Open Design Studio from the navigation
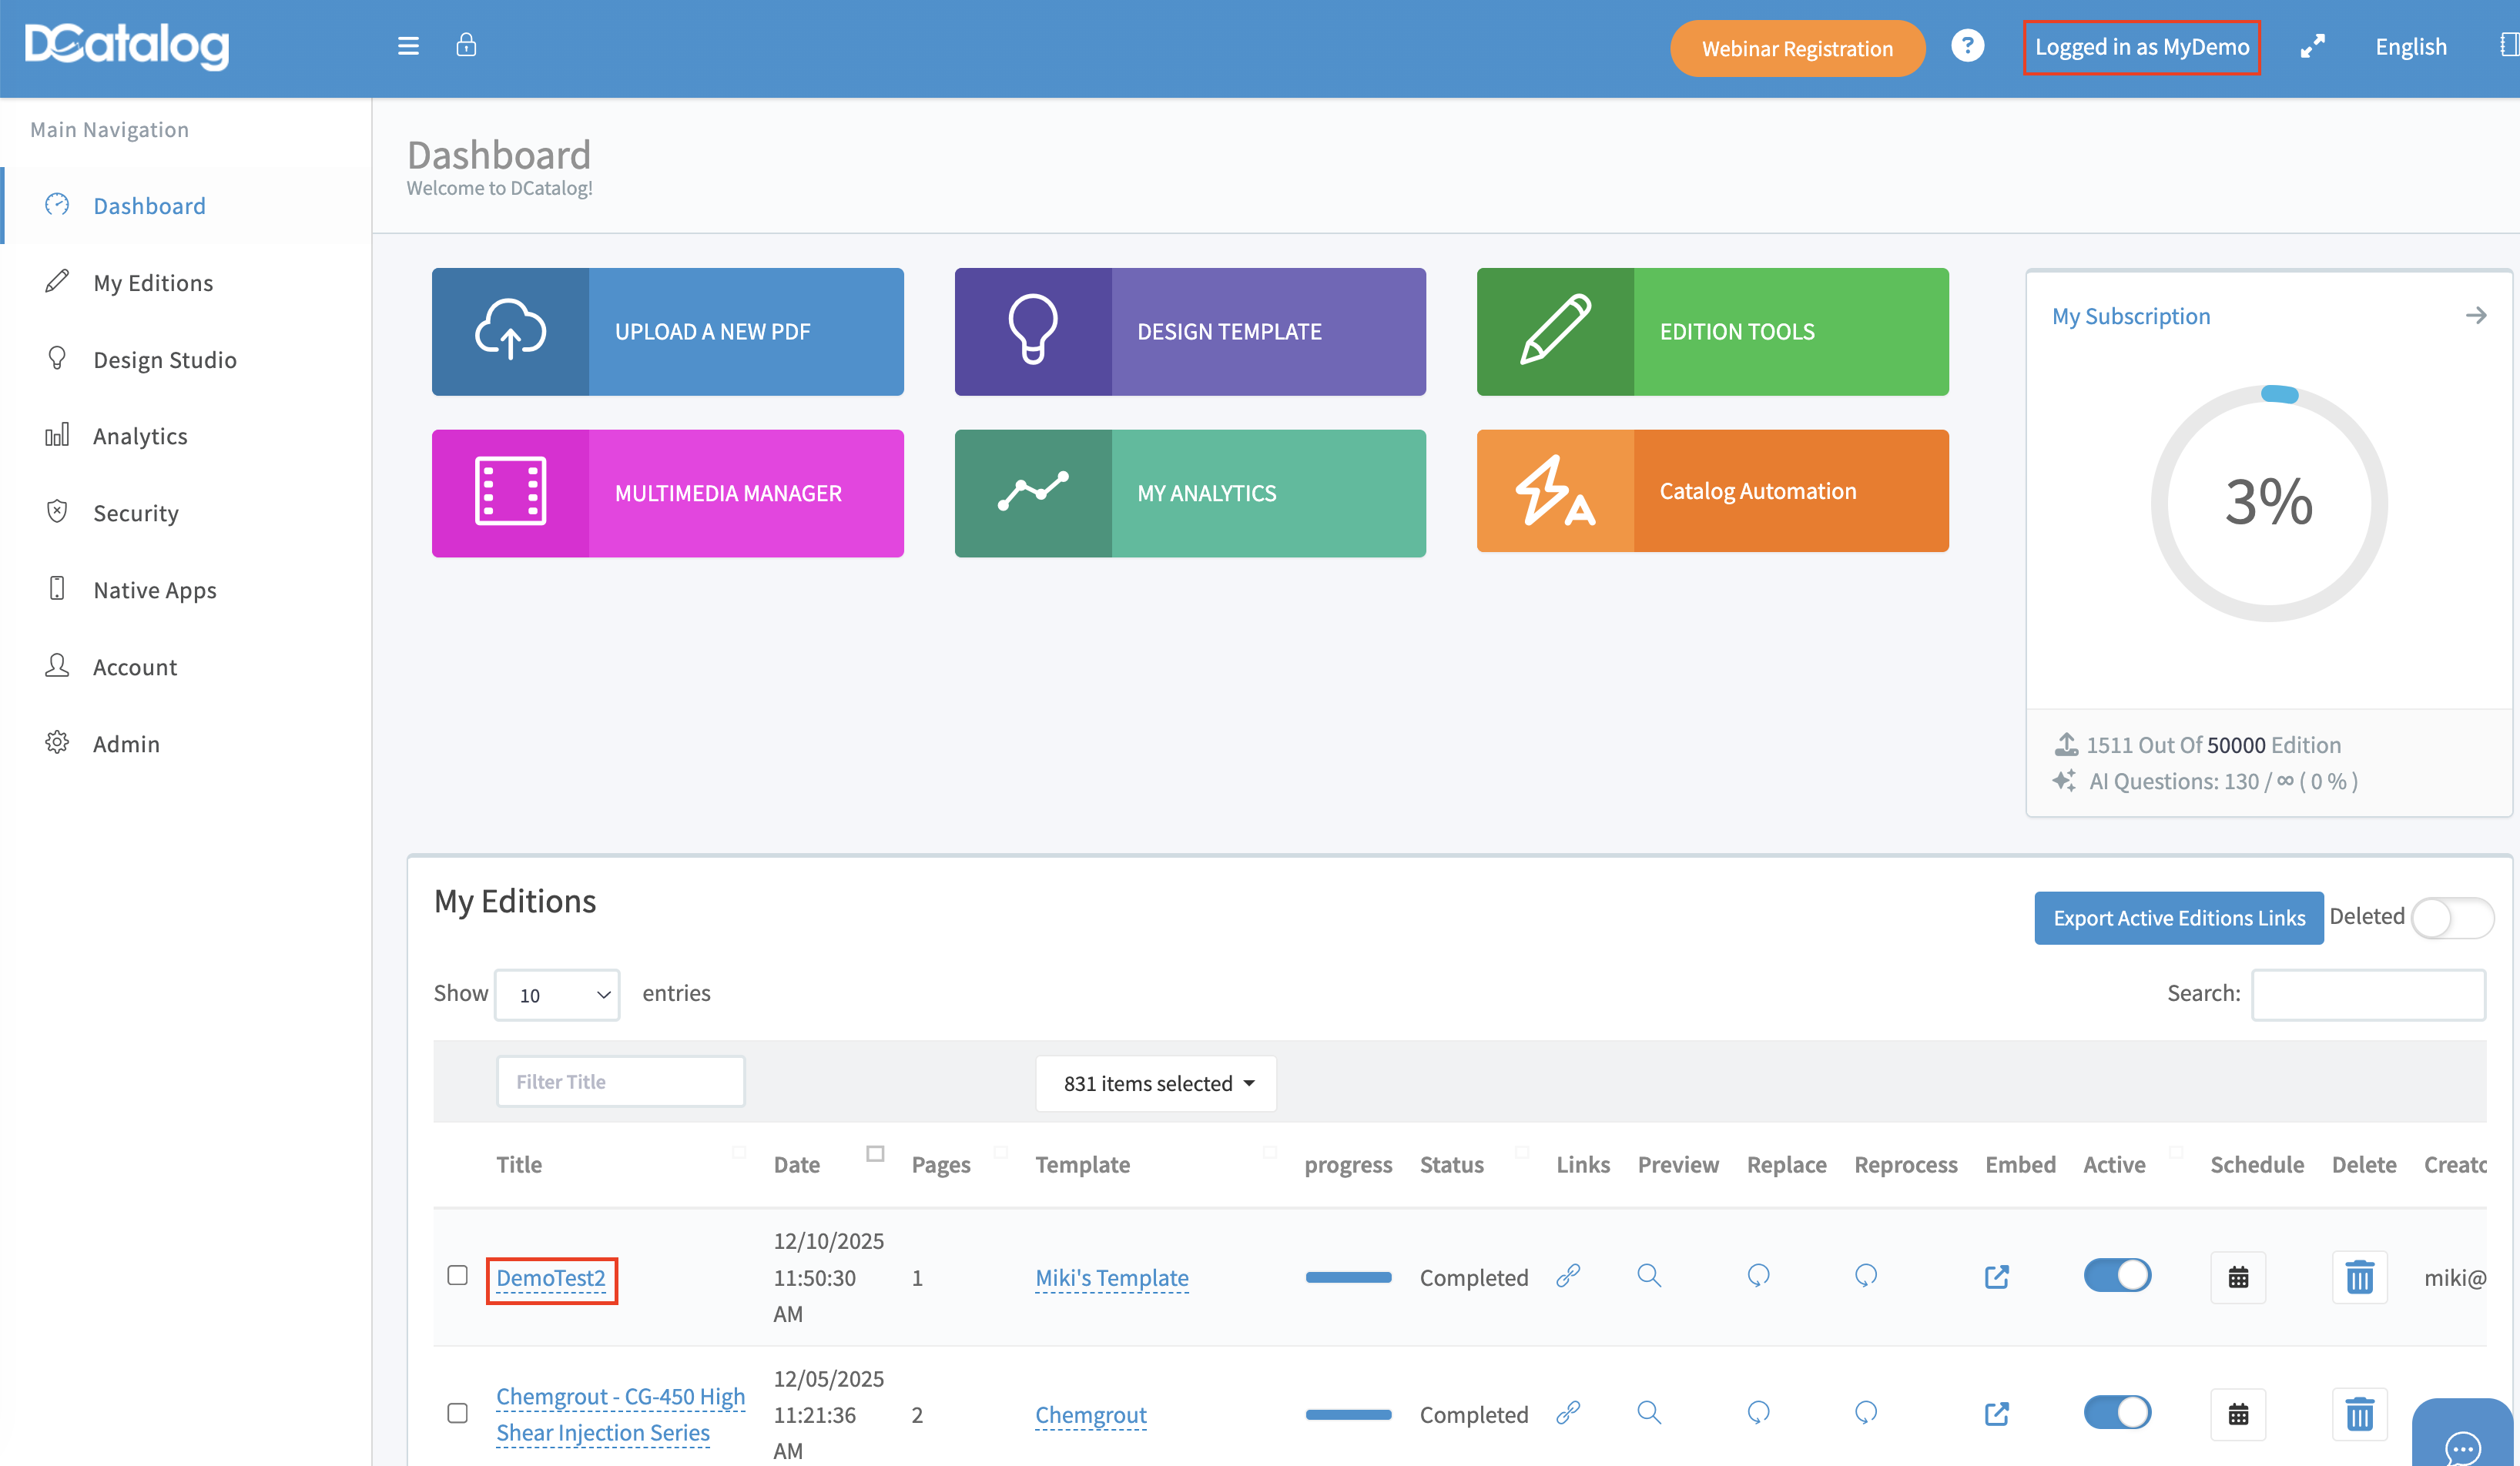This screenshot has width=2520, height=1466. click(165, 360)
